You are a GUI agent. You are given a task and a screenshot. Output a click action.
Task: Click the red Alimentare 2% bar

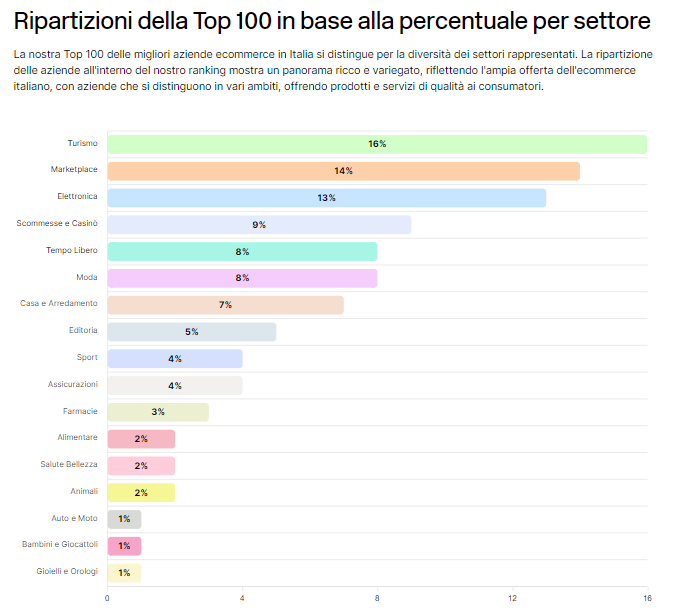click(x=141, y=439)
